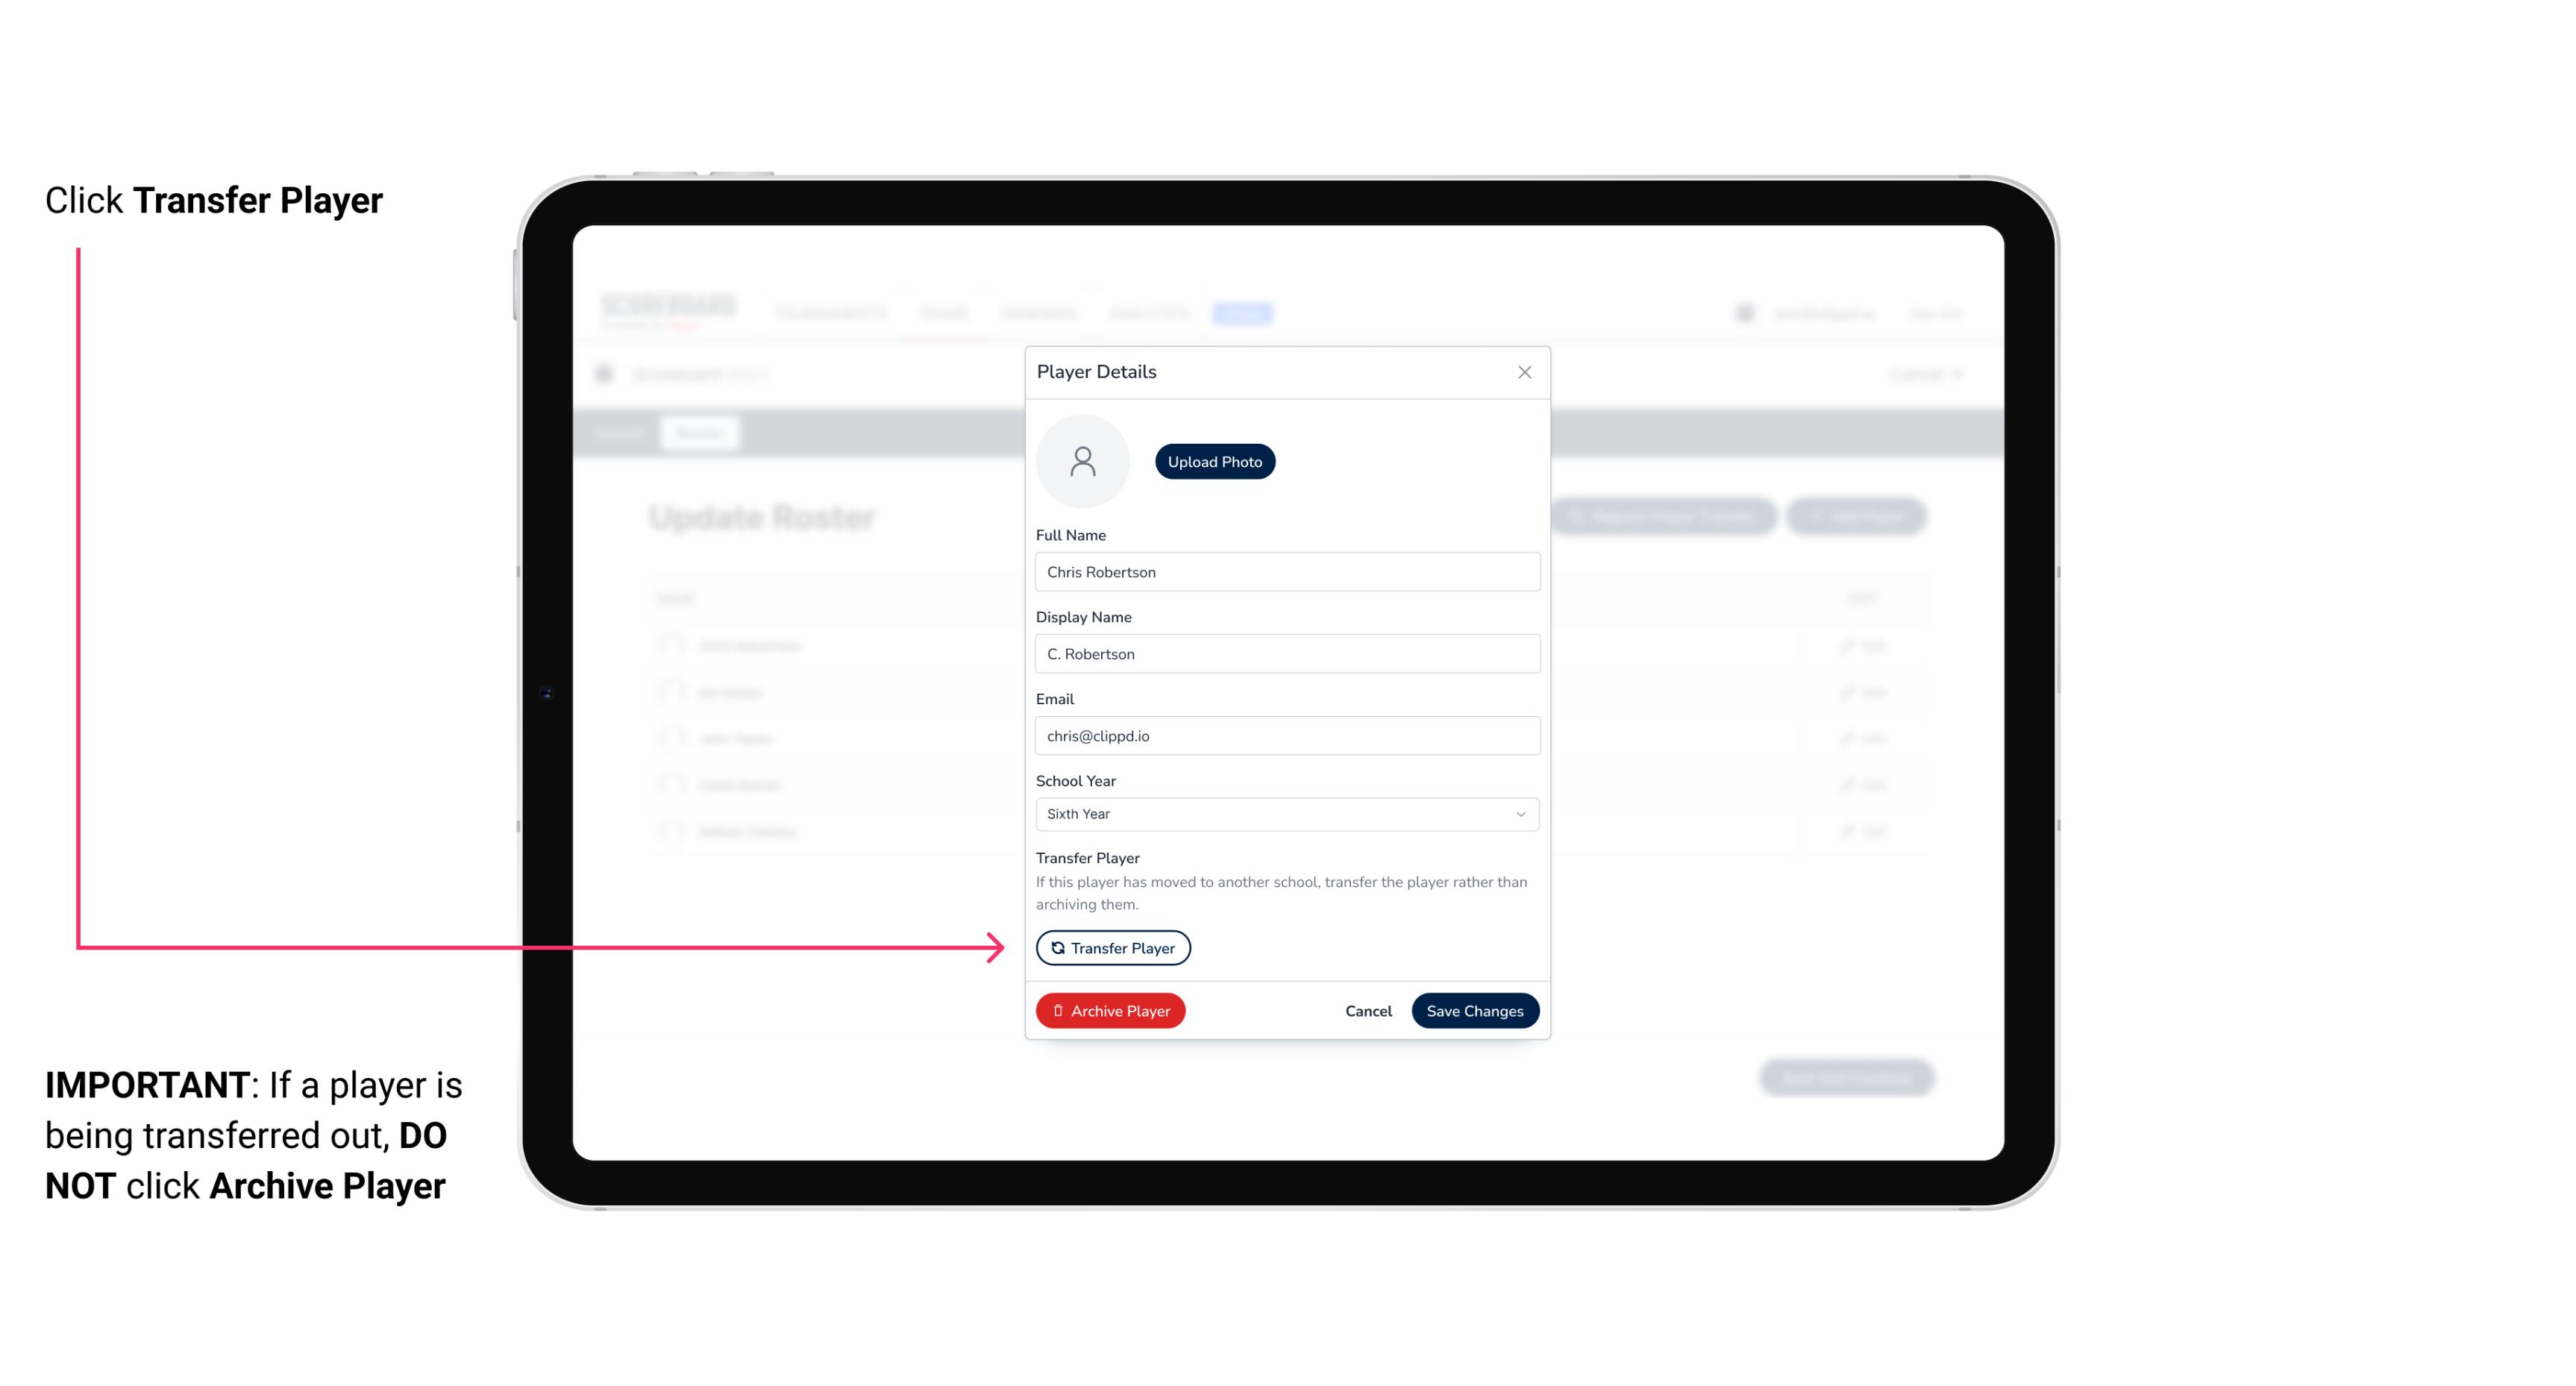Click the Upload Photo button icon
The width and height of the screenshot is (2576, 1386).
(x=1215, y=461)
